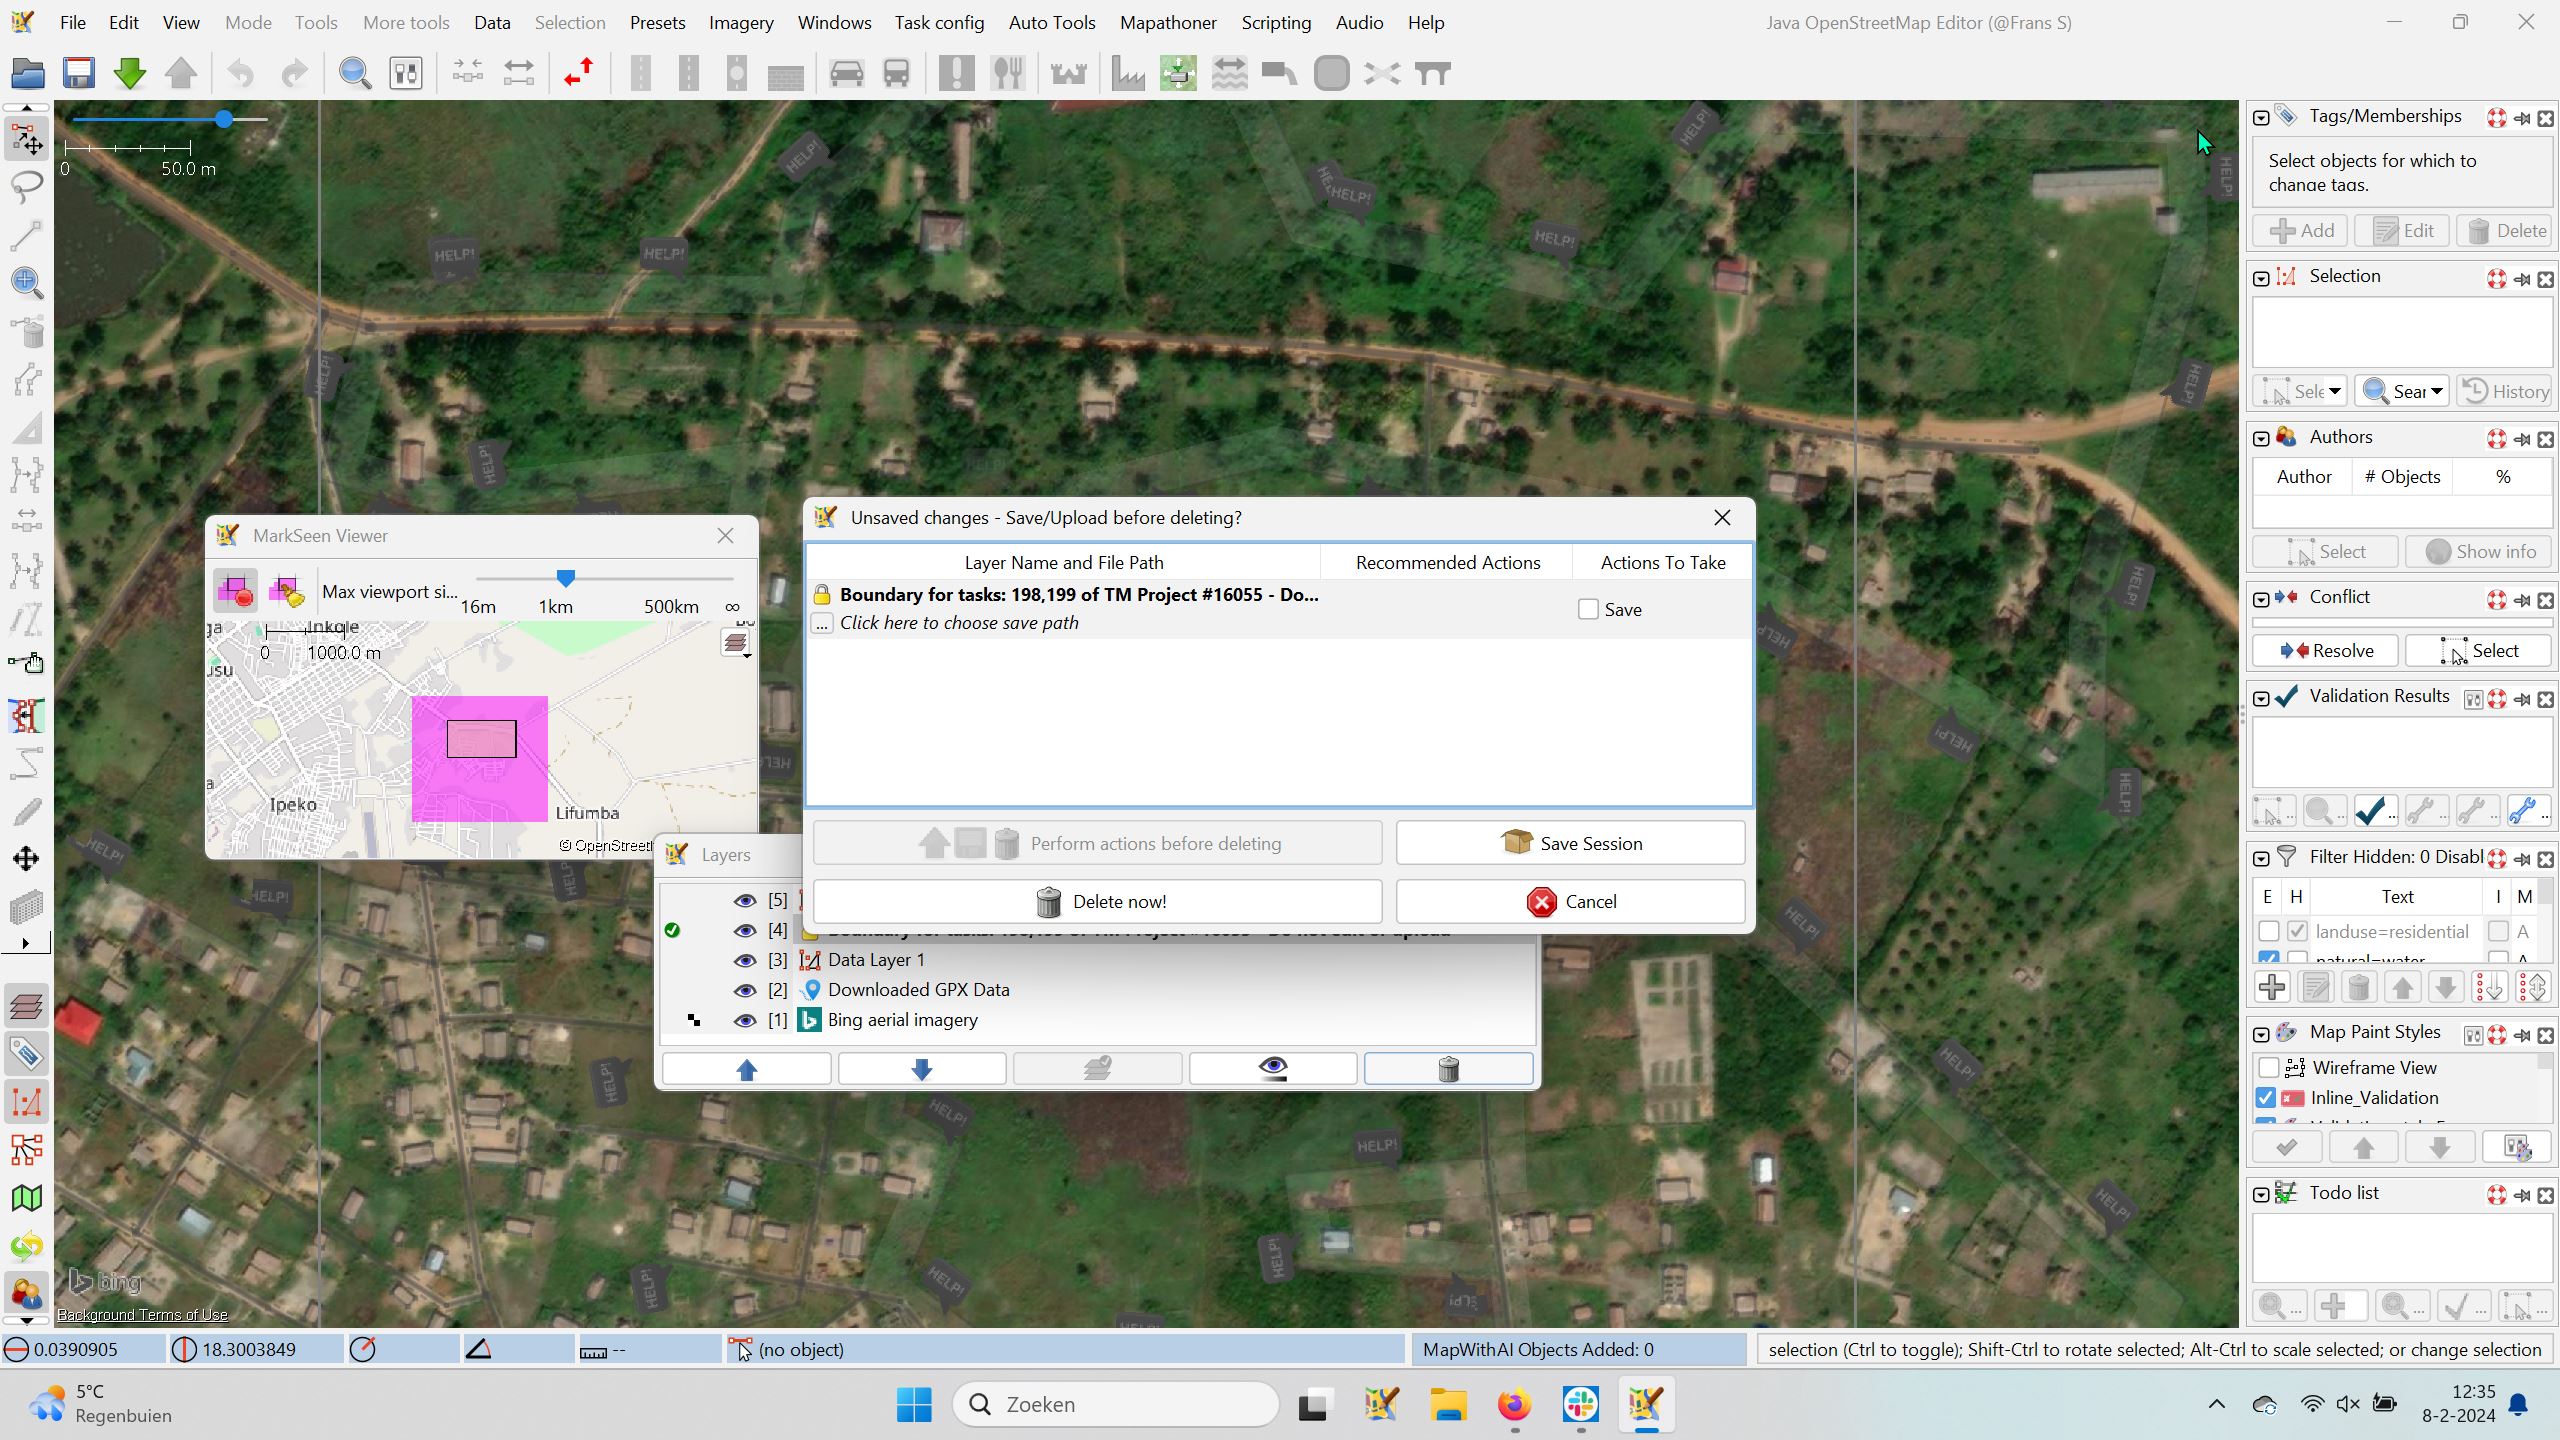Open the Presets menu
The width and height of the screenshot is (2560, 1440).
tap(657, 22)
